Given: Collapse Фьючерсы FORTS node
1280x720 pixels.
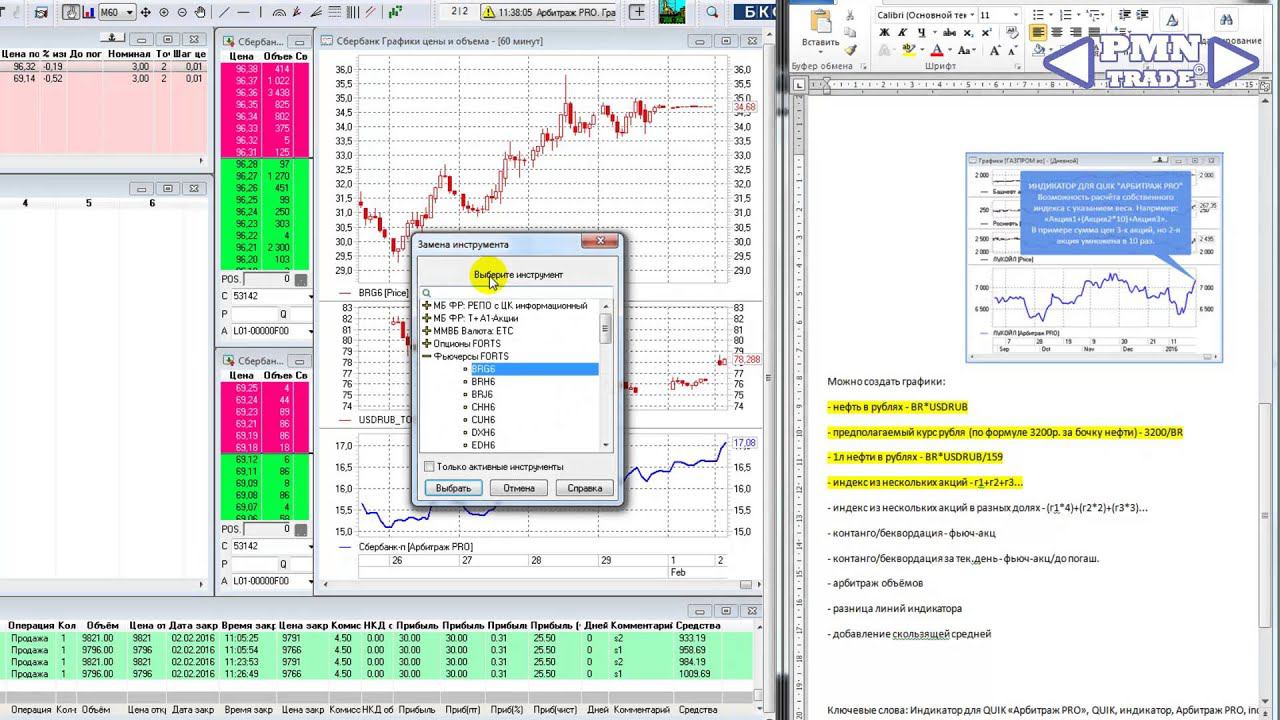Looking at the screenshot, I should [x=427, y=357].
